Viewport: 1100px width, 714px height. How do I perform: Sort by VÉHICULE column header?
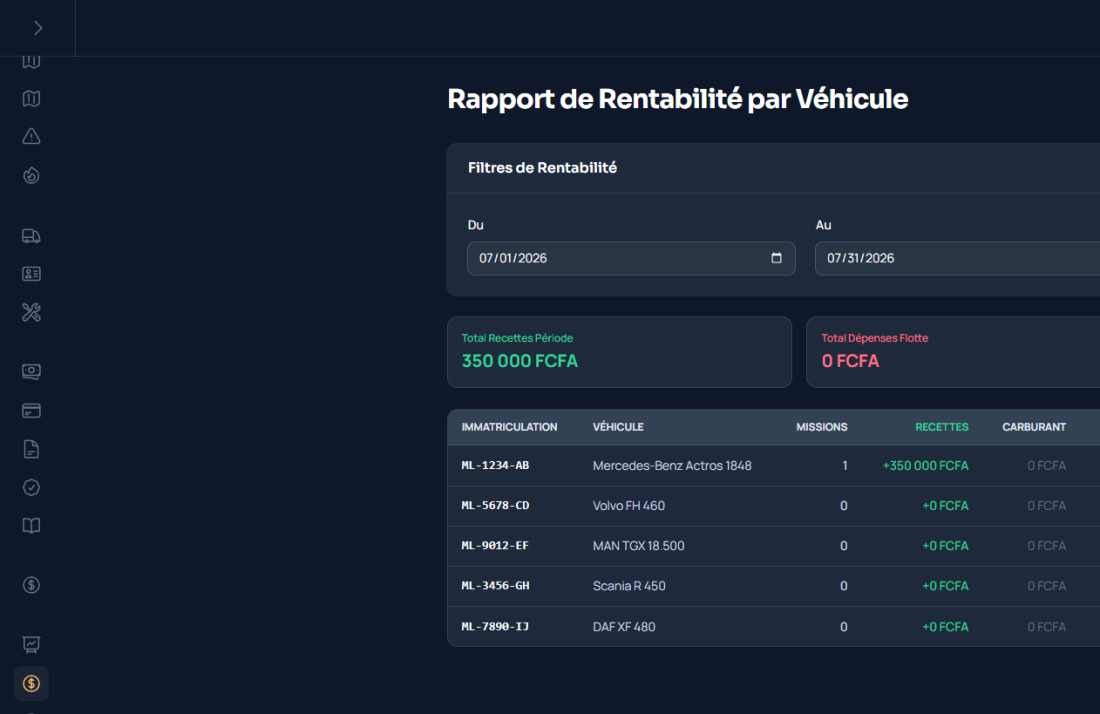point(618,427)
